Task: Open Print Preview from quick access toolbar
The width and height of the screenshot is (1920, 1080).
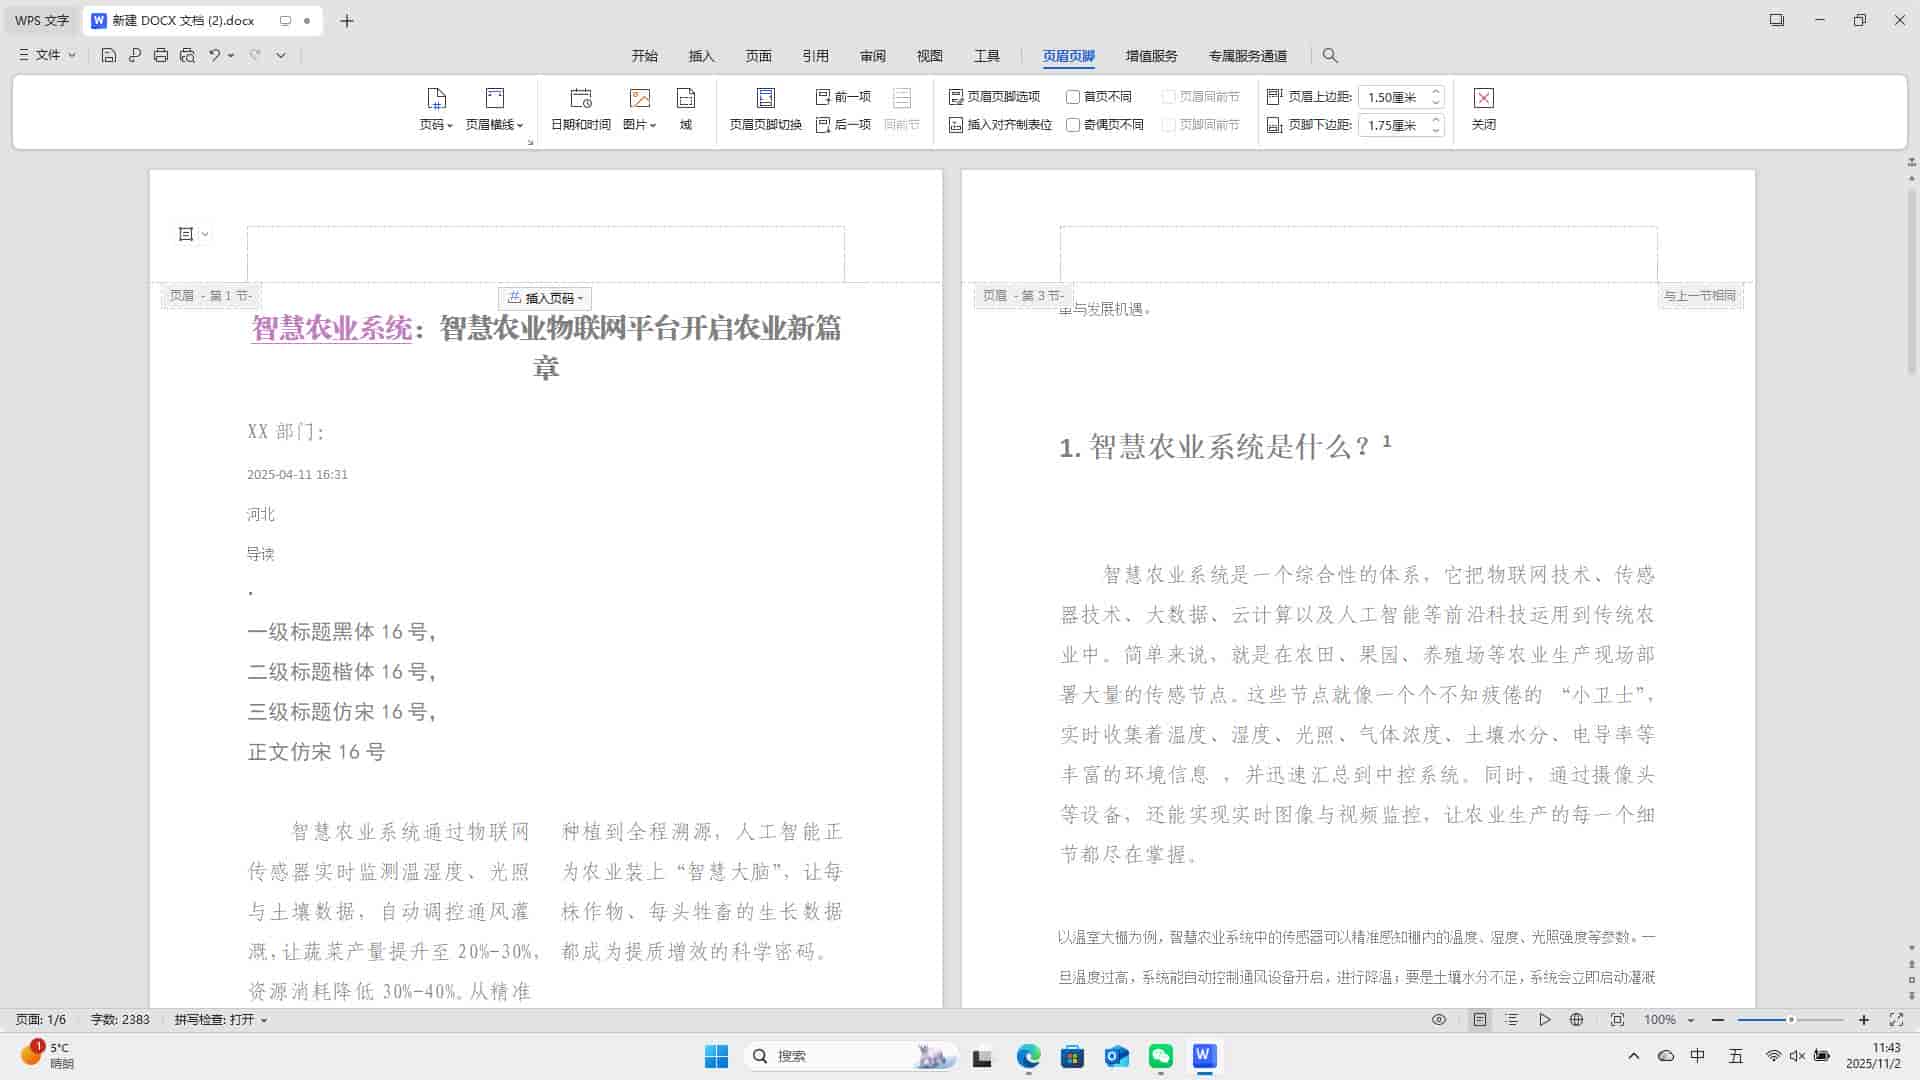Action: click(x=187, y=55)
